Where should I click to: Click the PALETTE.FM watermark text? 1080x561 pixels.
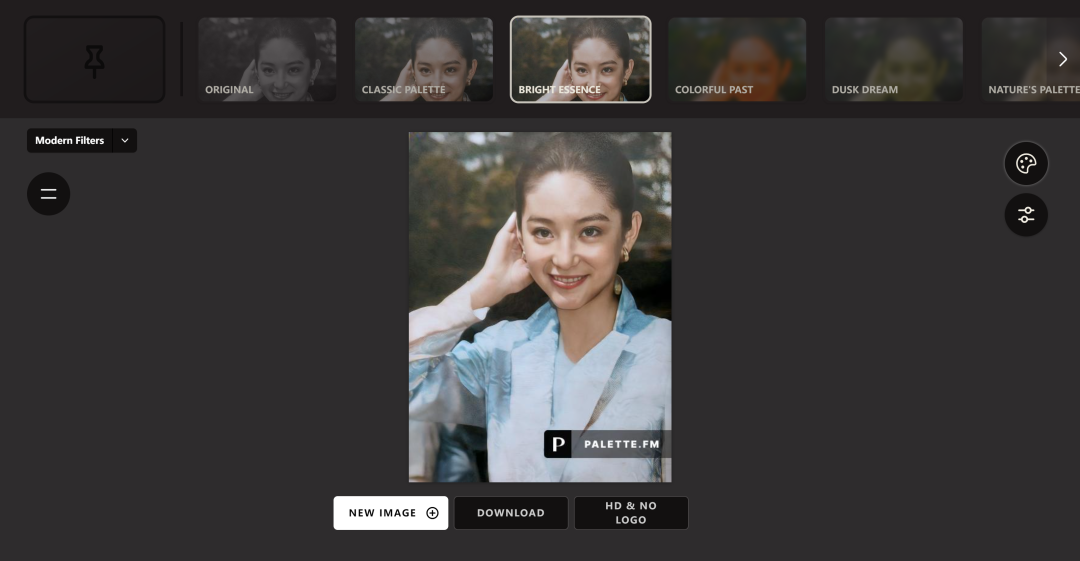[x=621, y=445]
